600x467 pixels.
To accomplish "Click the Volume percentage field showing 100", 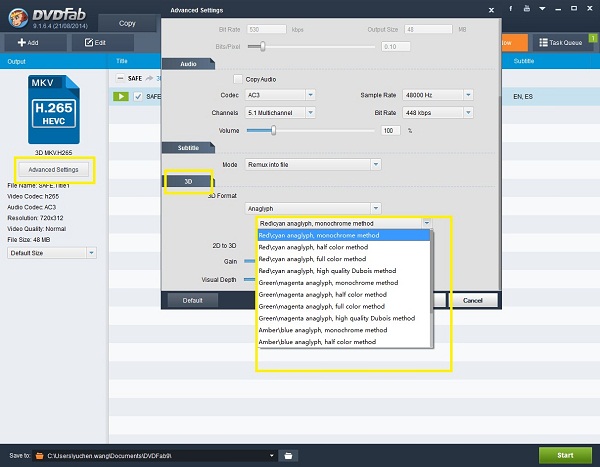I will (x=391, y=131).
